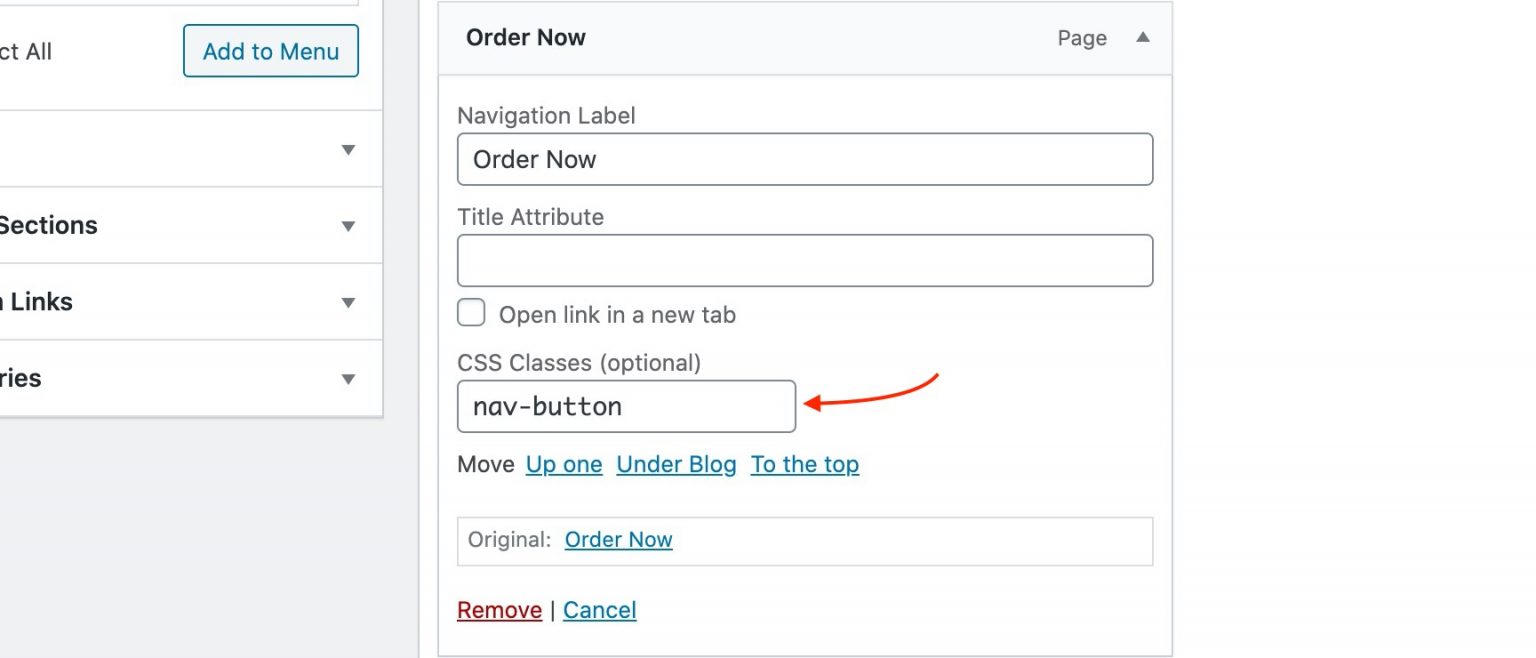The image size is (1536, 658).
Task: Move the item with the "Up one" link
Action: (x=563, y=464)
